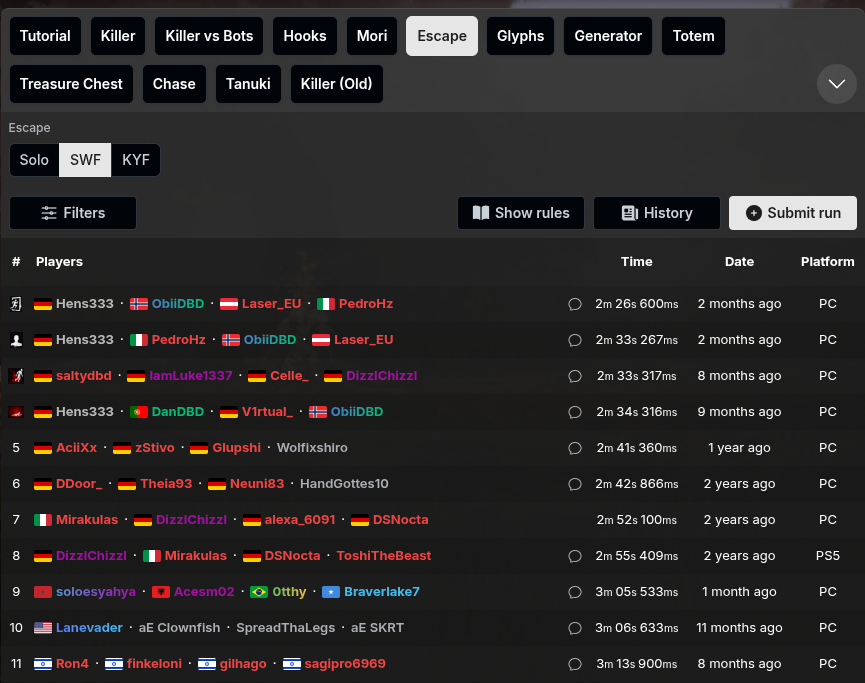Click US flag beside Lanevader
This screenshot has width=865, height=683.
(x=42, y=628)
